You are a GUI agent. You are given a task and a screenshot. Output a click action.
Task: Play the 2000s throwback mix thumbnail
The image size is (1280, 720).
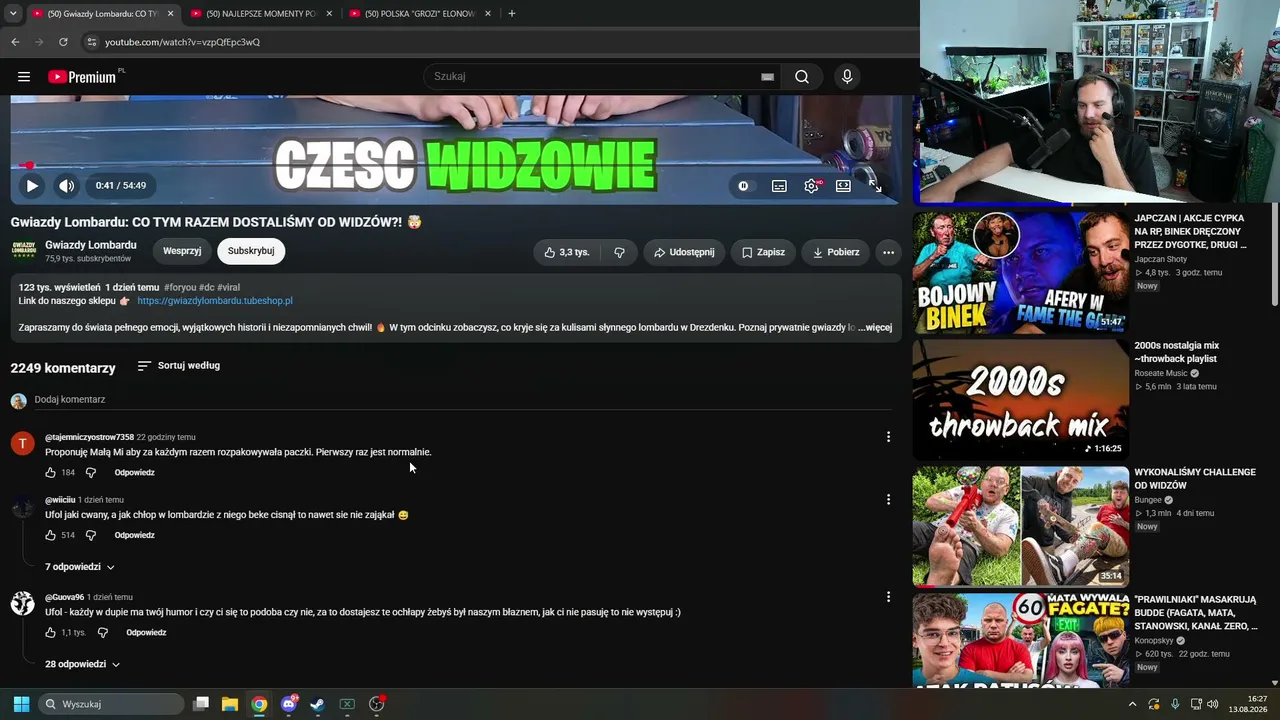1020,399
